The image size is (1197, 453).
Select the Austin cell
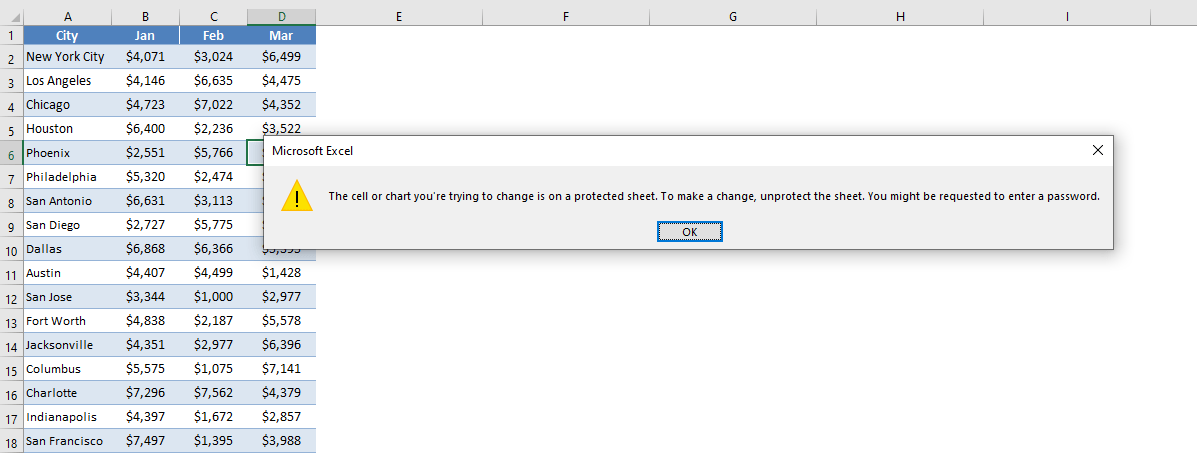[67, 273]
